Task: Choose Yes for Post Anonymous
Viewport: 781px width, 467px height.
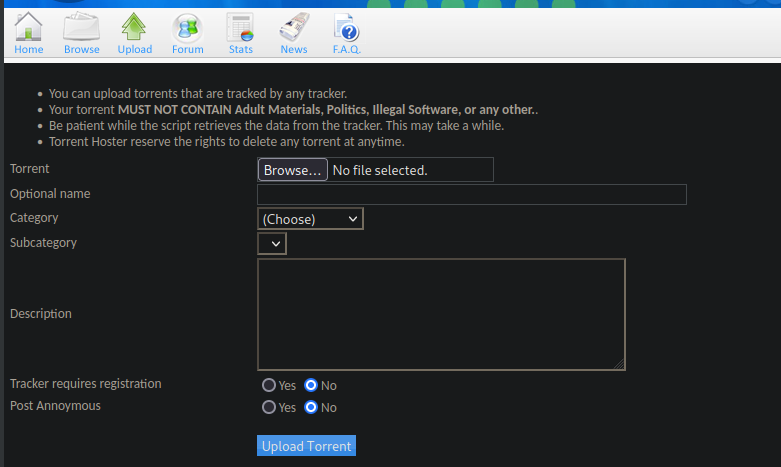Action: [268, 407]
